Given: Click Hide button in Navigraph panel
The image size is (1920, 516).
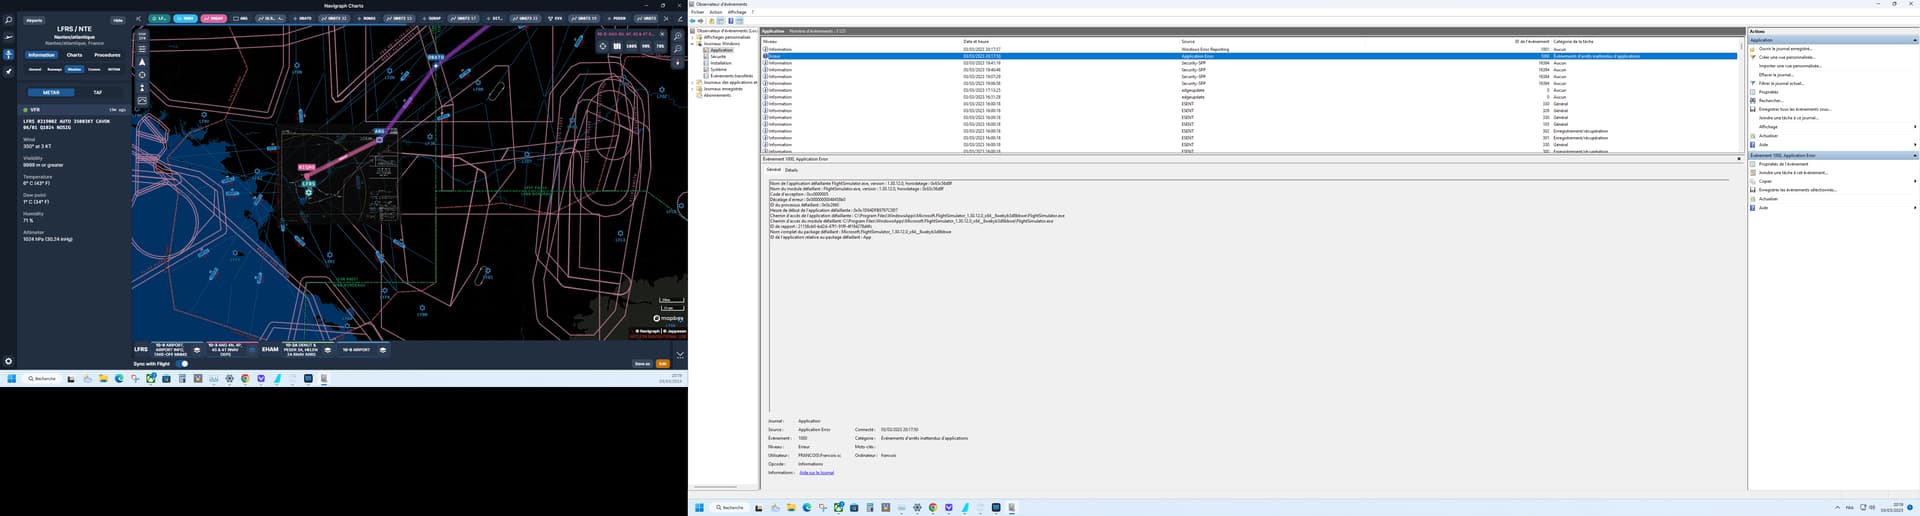Looking at the screenshot, I should click(x=118, y=20).
